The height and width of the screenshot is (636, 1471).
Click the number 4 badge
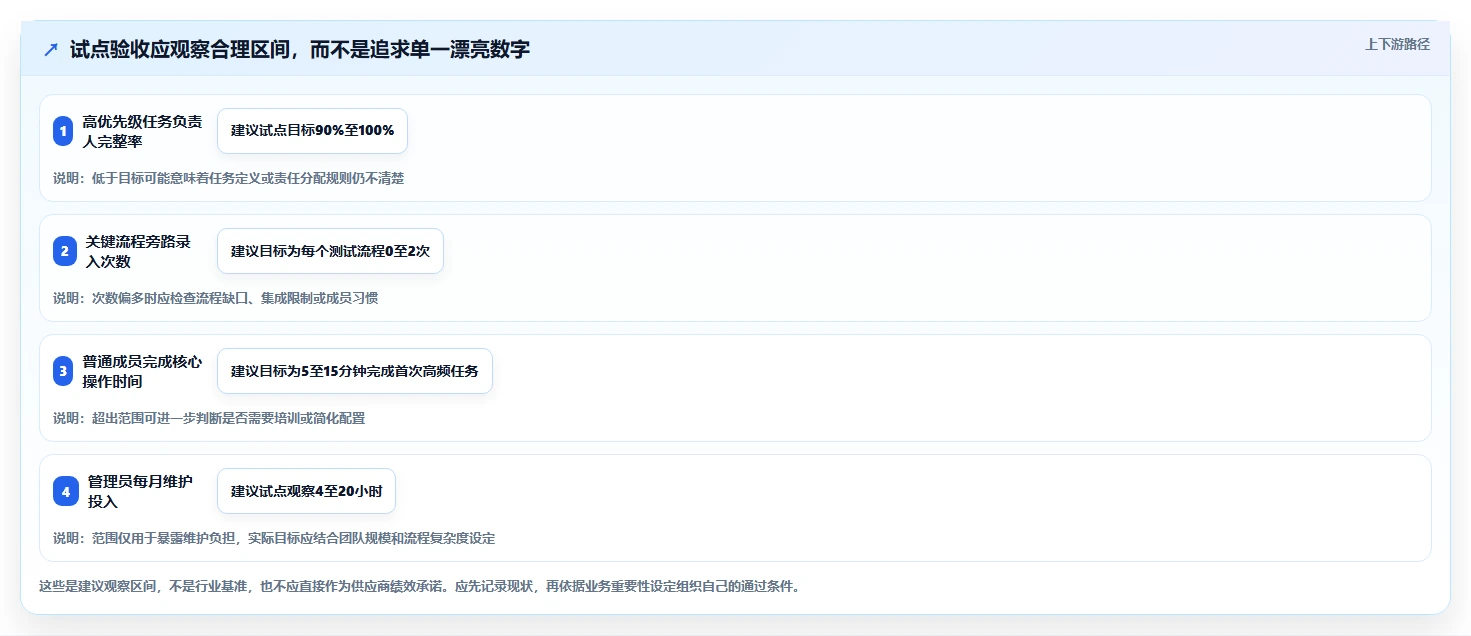(x=64, y=491)
